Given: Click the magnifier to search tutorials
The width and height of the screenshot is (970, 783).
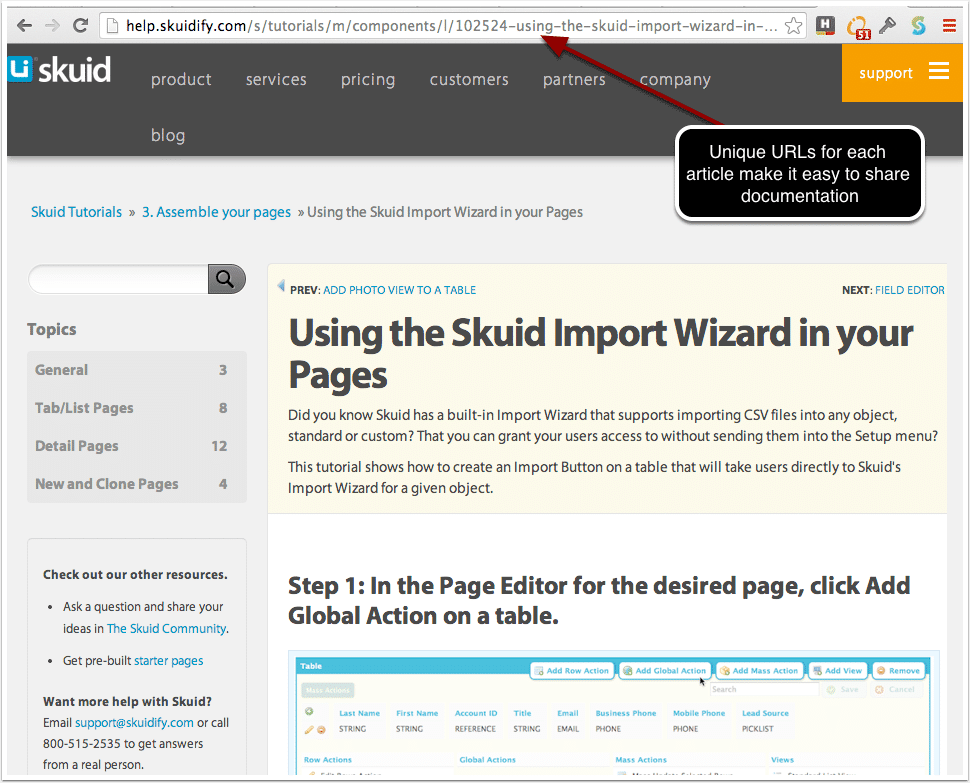Looking at the screenshot, I should point(225,279).
